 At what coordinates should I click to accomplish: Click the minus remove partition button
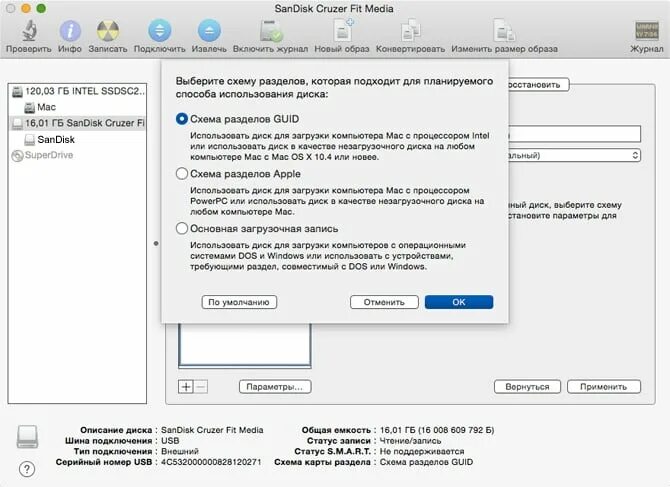click(x=201, y=387)
